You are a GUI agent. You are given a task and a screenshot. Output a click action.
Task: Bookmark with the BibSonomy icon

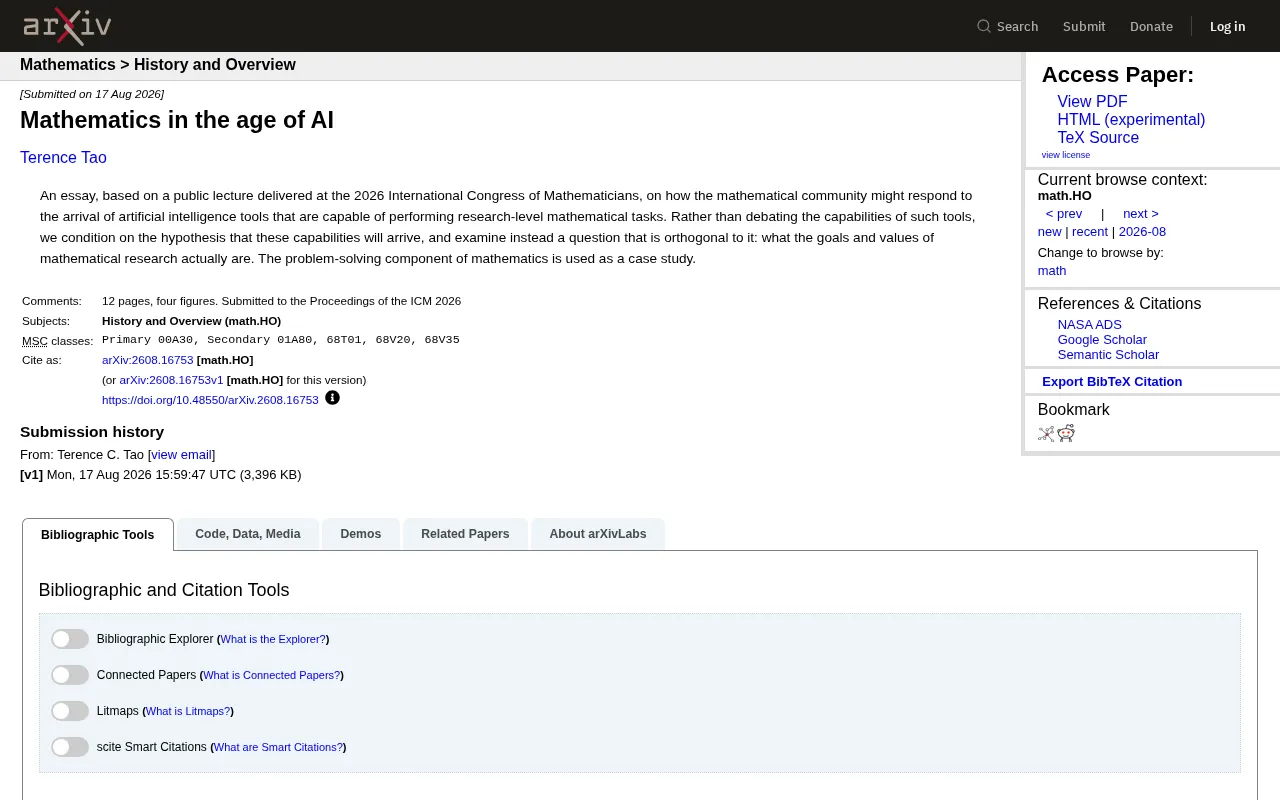click(x=1046, y=433)
